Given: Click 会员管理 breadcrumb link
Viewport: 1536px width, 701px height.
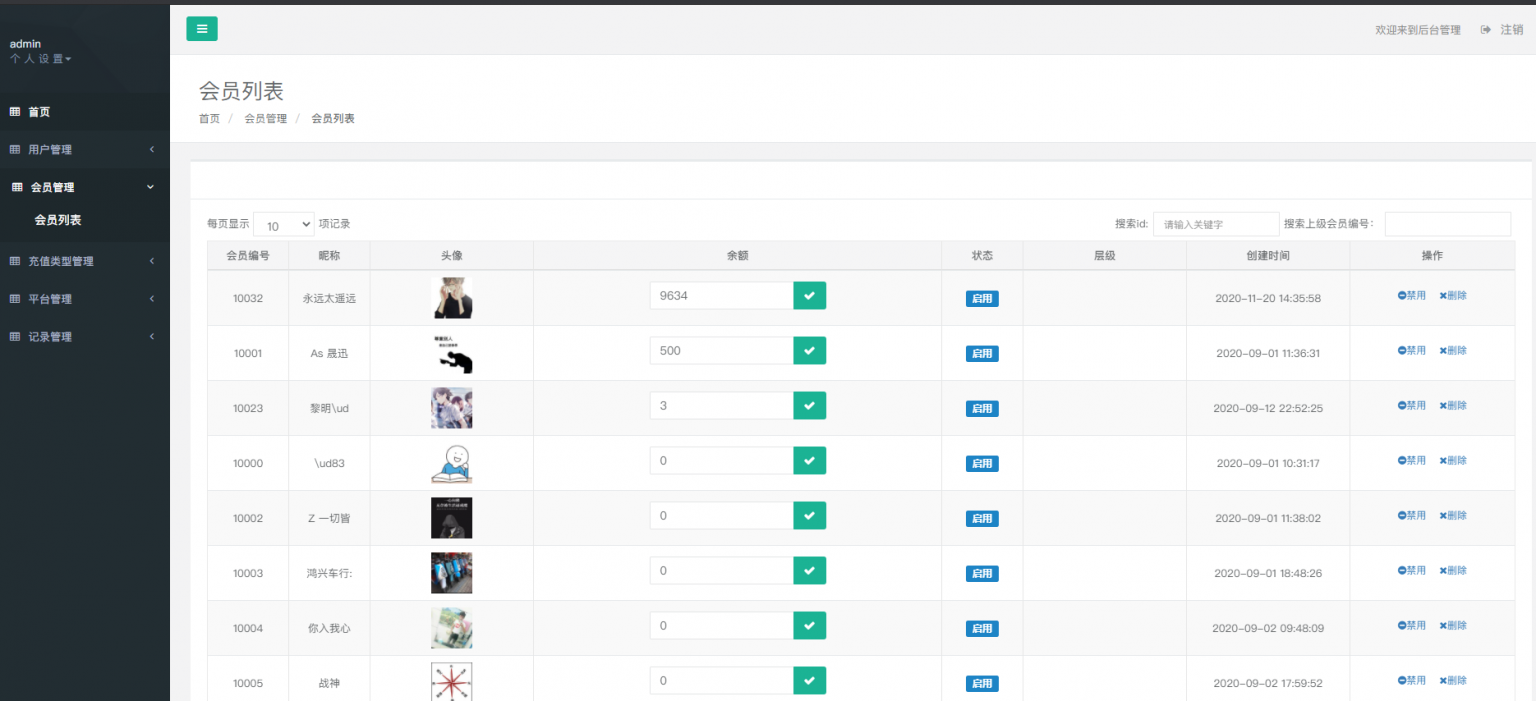Looking at the screenshot, I should pos(265,119).
